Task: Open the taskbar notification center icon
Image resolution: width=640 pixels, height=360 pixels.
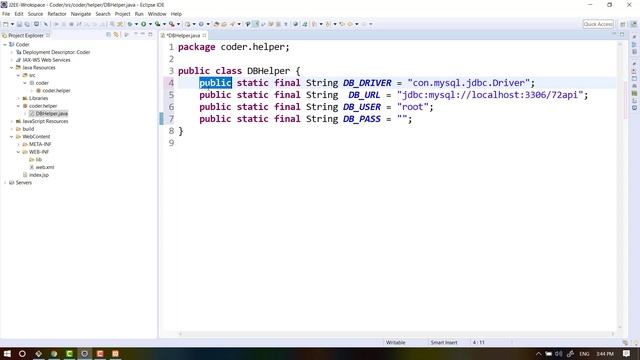Action: 627,353
